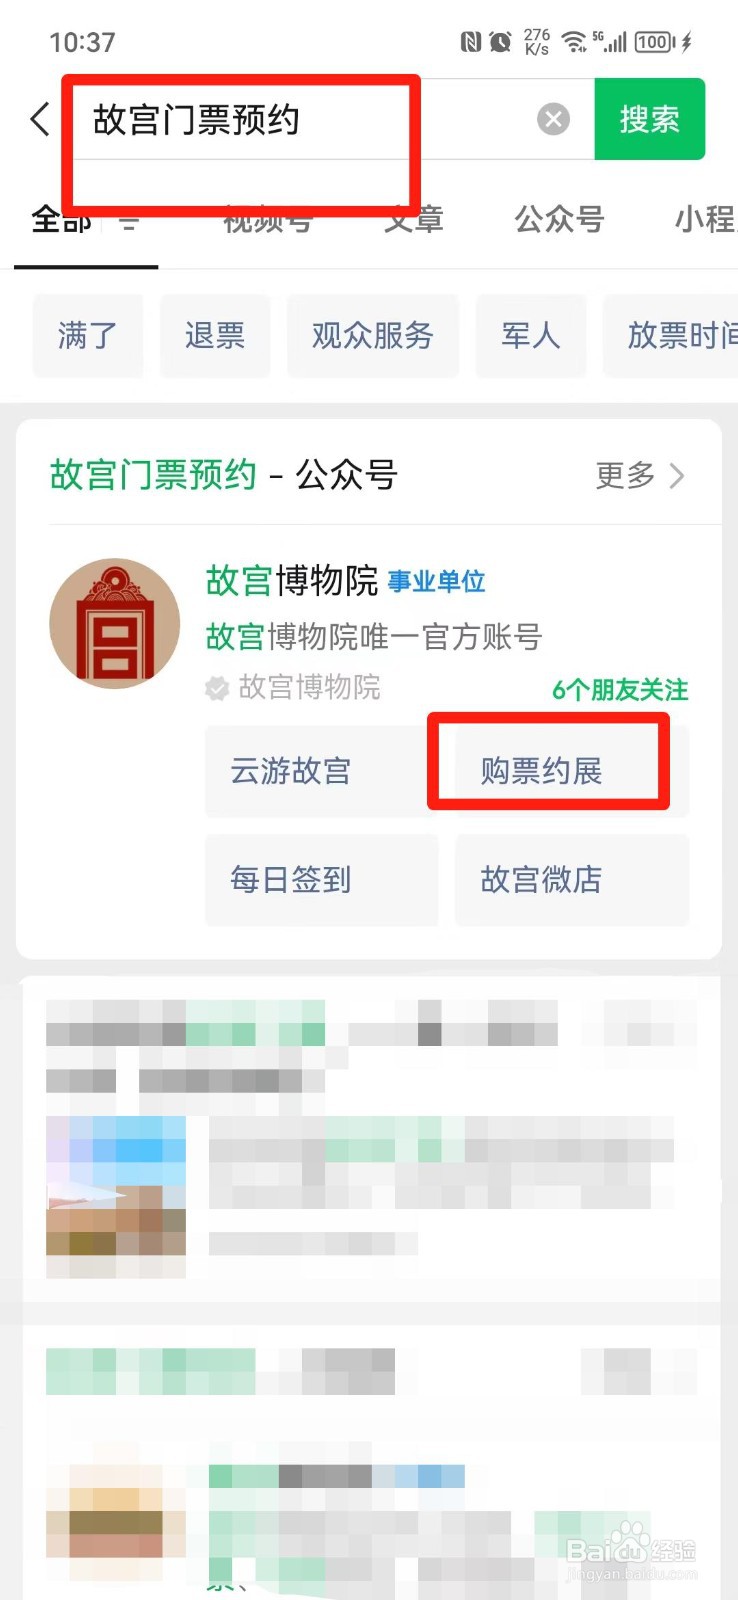Clear search text with X icon
The width and height of the screenshot is (738, 1600).
553,120
